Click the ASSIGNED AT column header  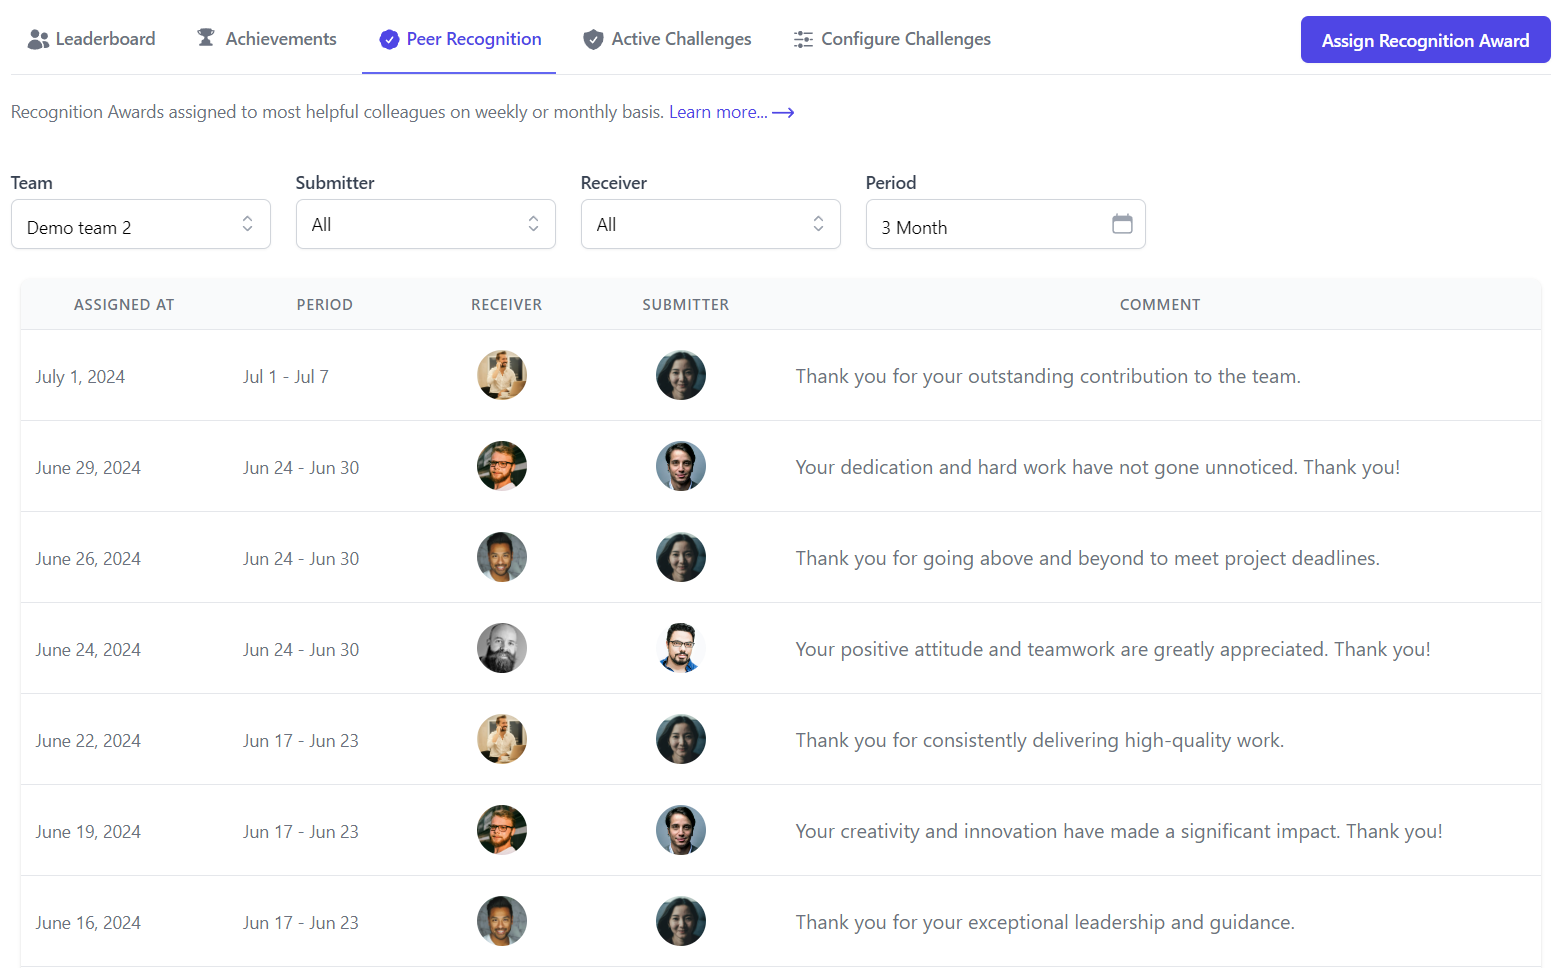(124, 305)
